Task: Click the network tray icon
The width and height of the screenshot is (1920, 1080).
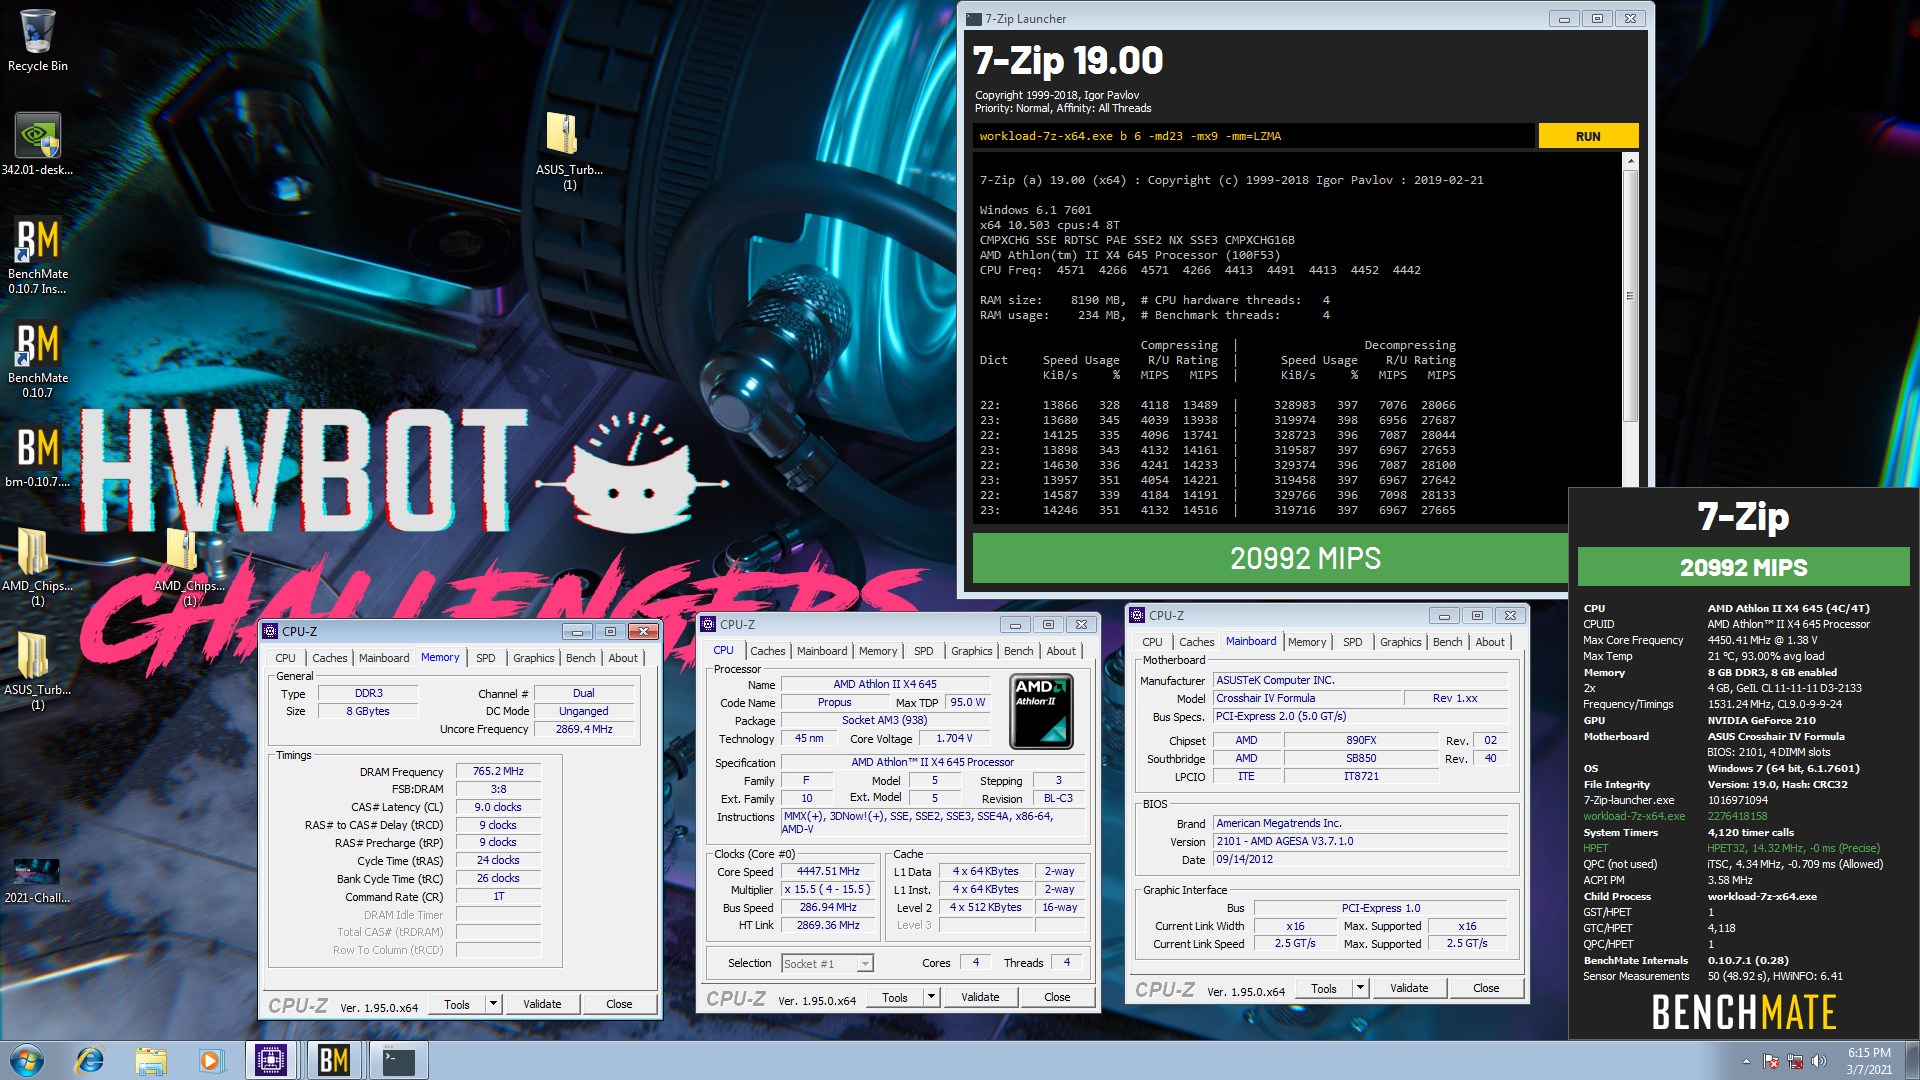Action: pos(1795,1061)
